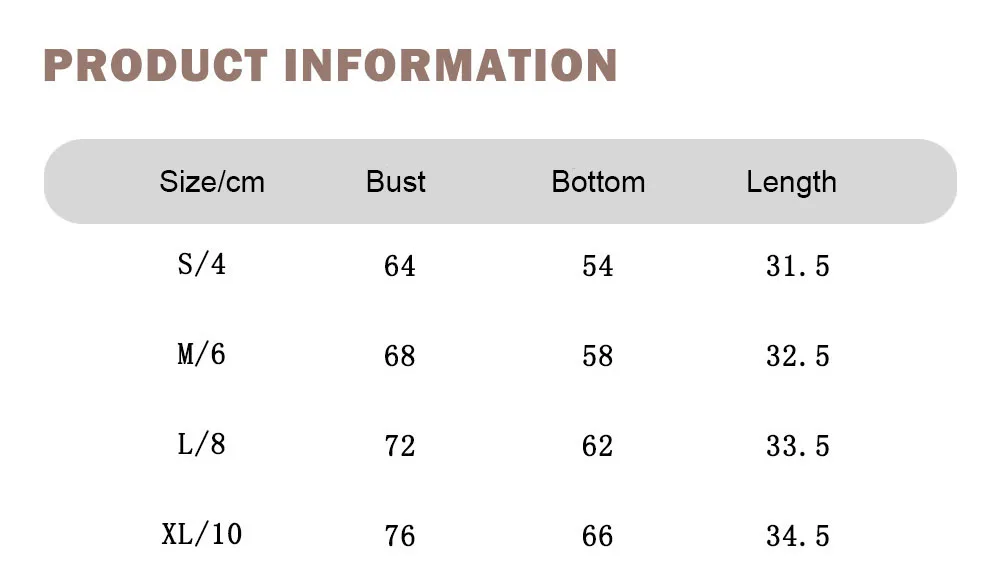Select the Size/cm column header
Viewport: 1000px width, 580px height.
[x=212, y=182]
